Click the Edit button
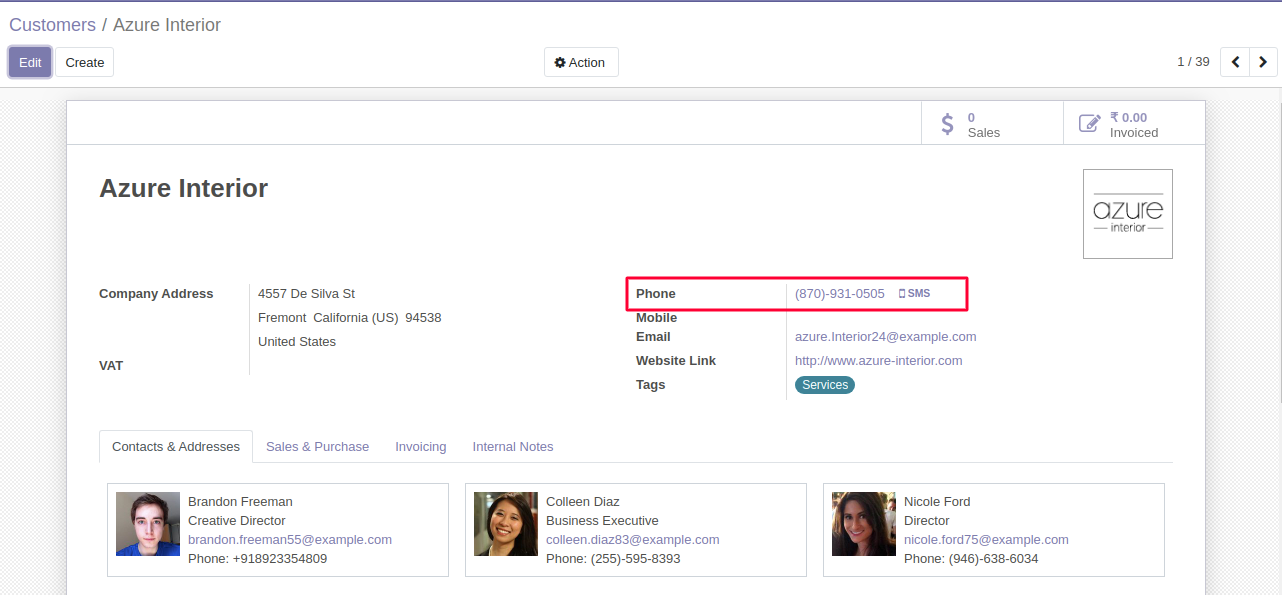Viewport: 1282px width, 595px height. click(x=30, y=62)
